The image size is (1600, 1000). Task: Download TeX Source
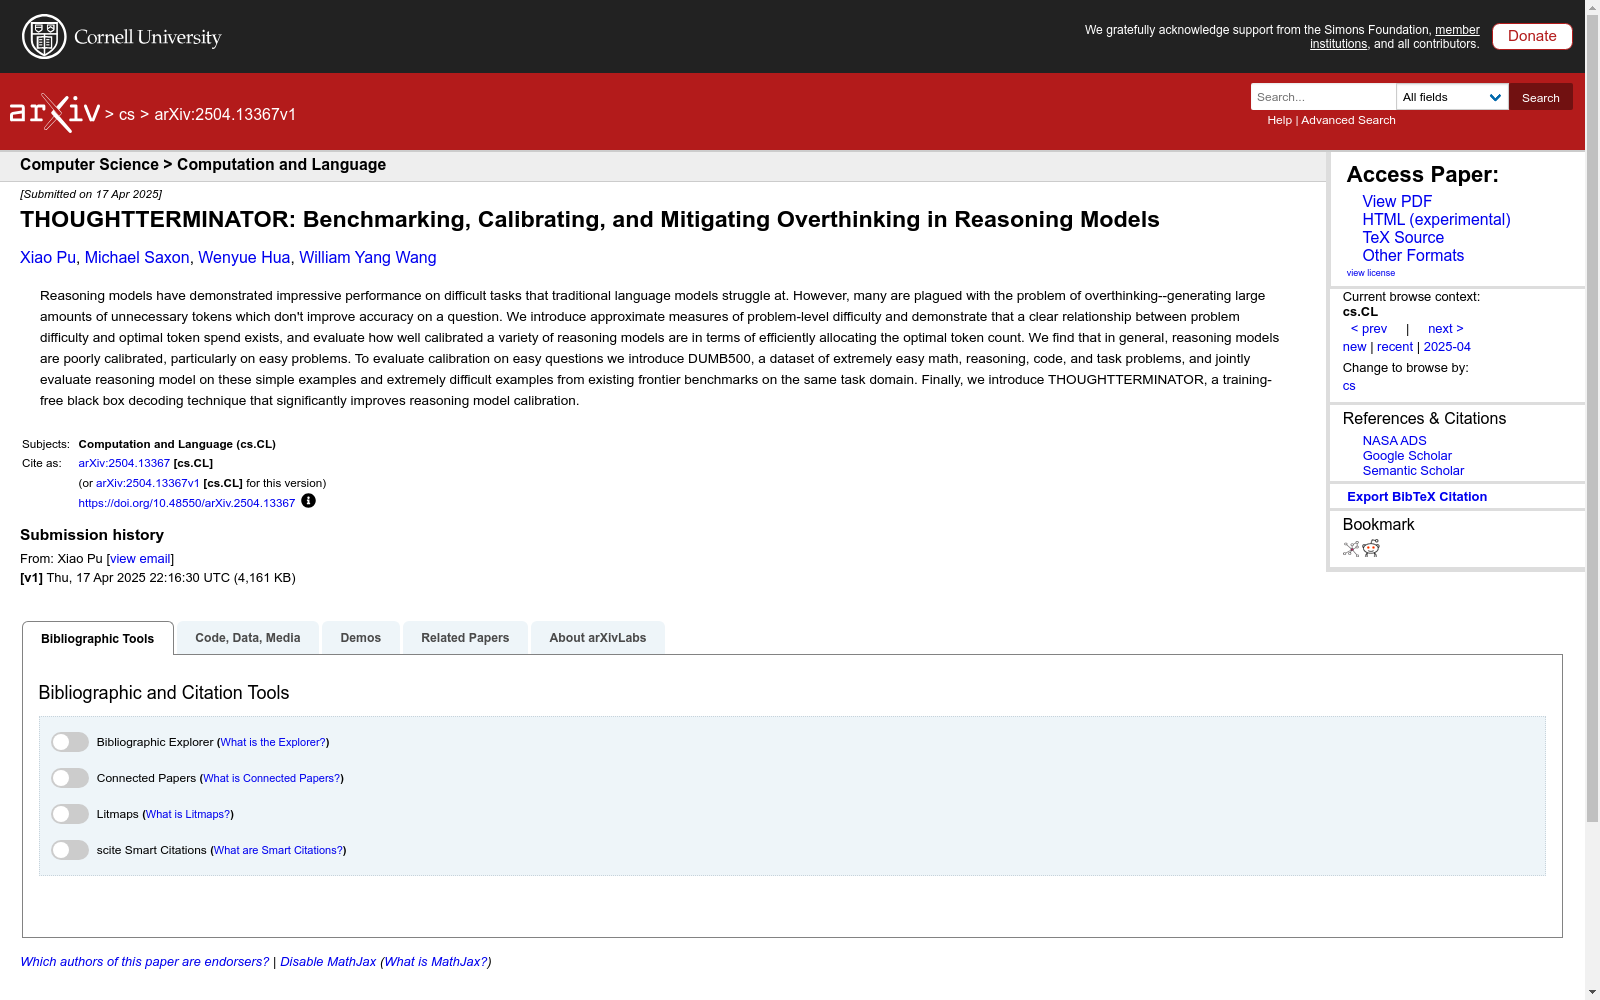coord(1403,237)
